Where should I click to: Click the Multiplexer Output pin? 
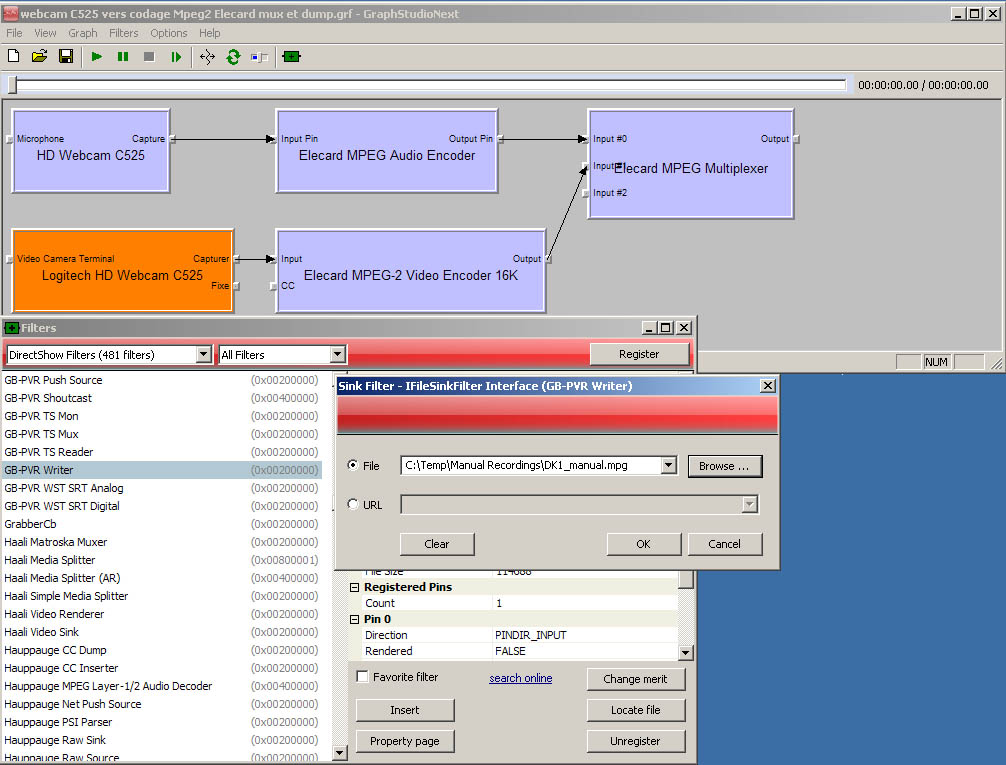click(x=796, y=139)
